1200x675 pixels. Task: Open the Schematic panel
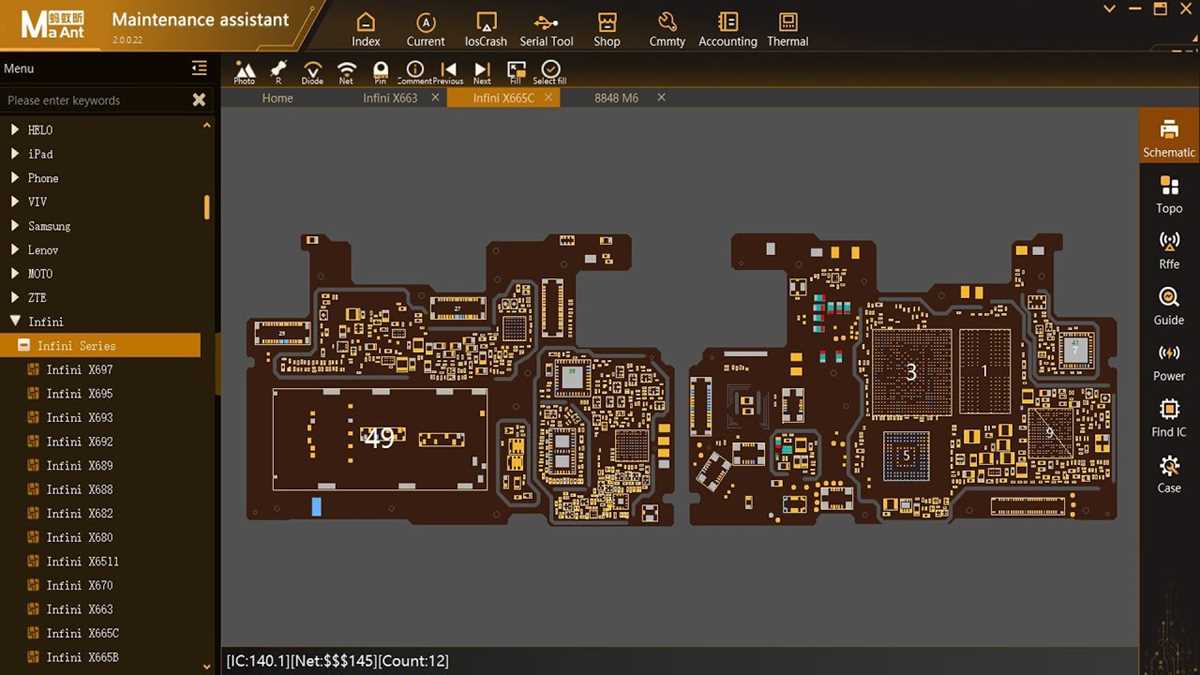[x=1169, y=137]
